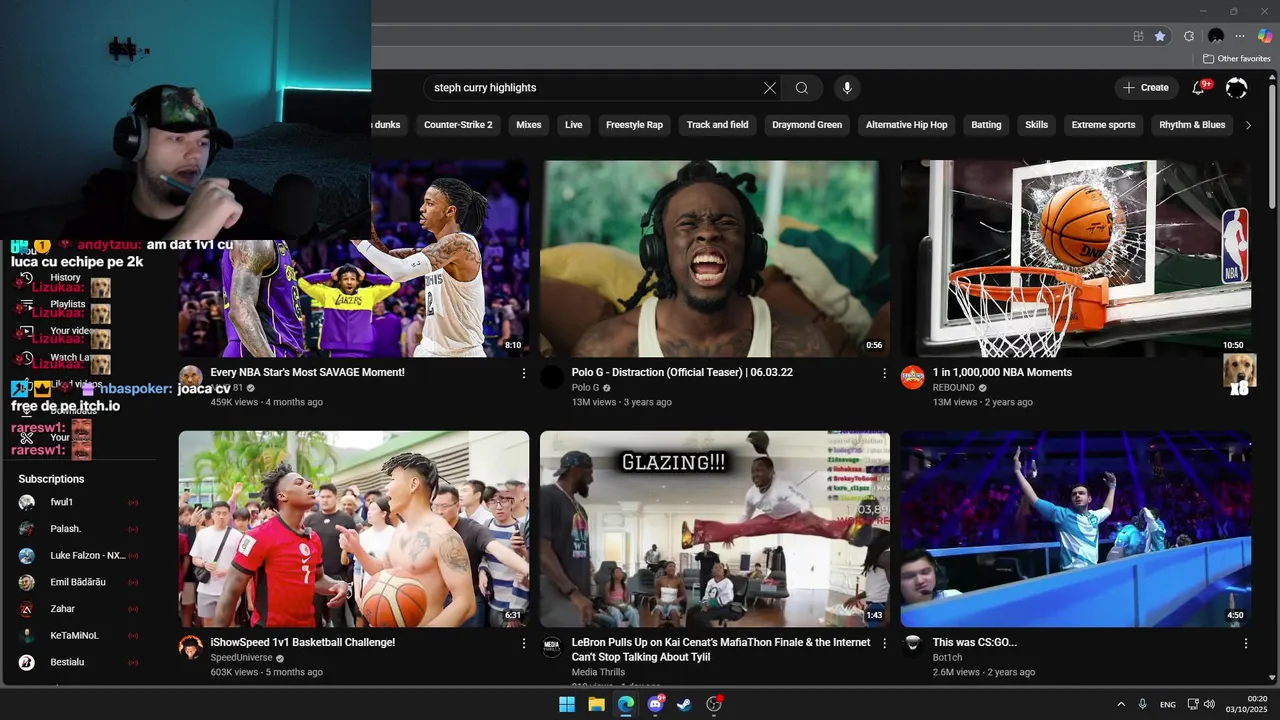1280x720 pixels.
Task: Open more options for Every NBA Star's video
Action: (523, 373)
